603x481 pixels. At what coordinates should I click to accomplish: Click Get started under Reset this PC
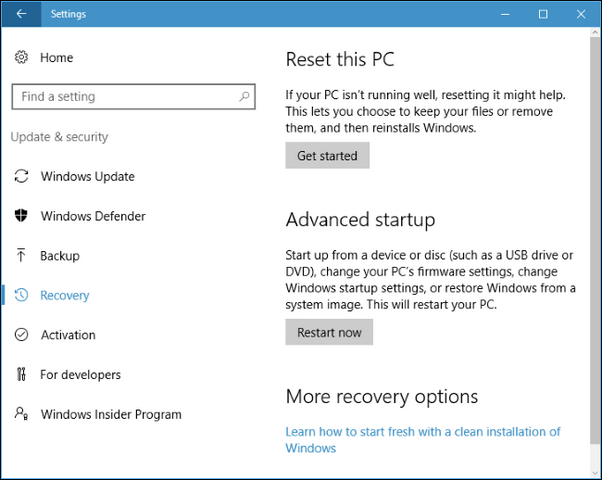327,155
